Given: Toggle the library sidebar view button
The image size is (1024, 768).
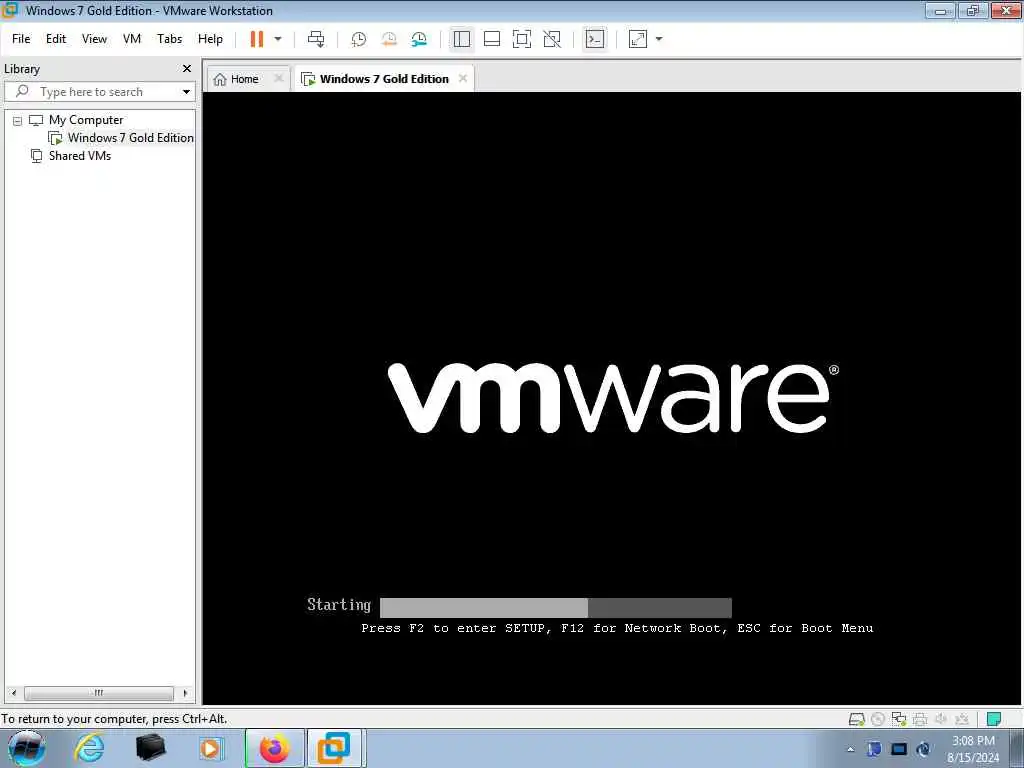Looking at the screenshot, I should point(462,39).
